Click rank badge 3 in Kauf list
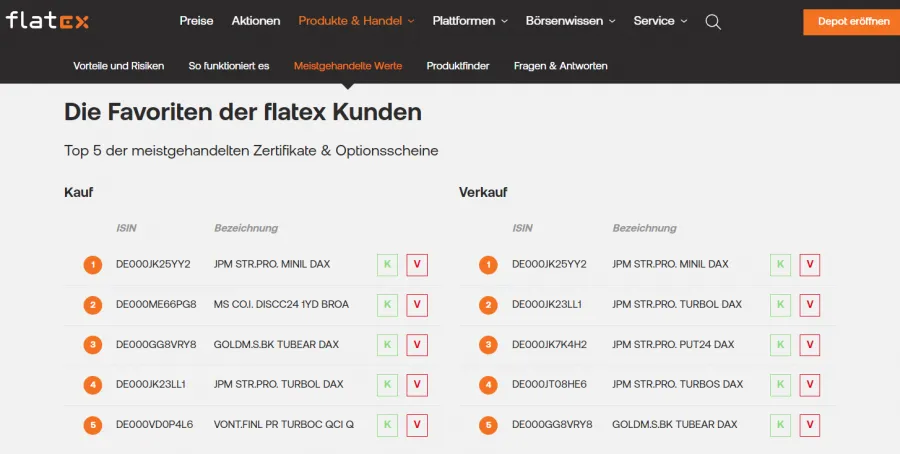 coord(92,345)
